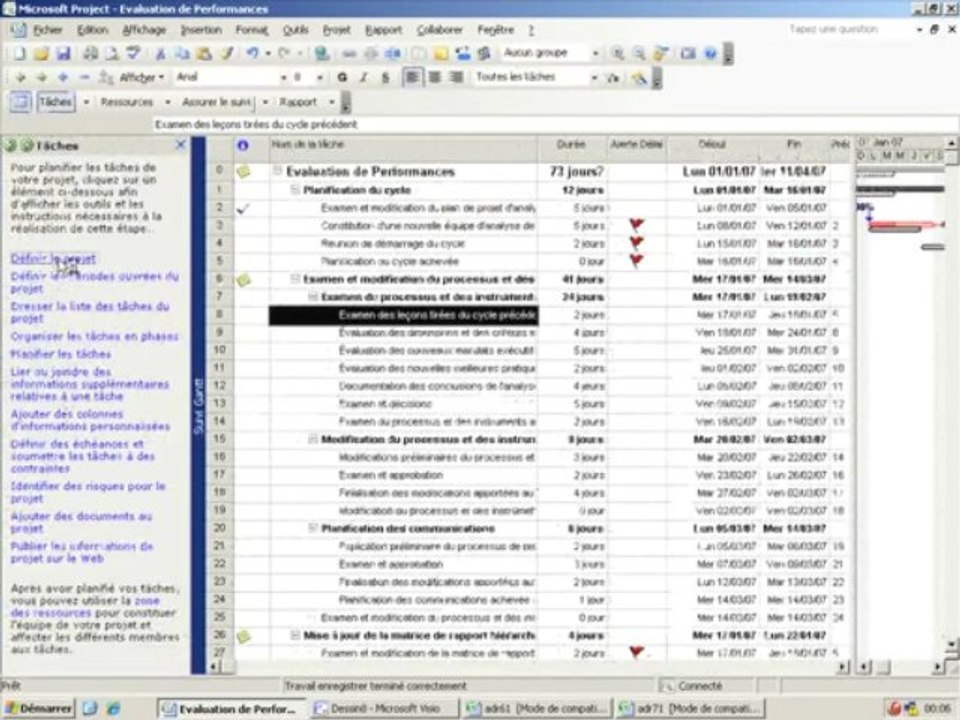Toggle Italic (I) formatting

tap(364, 77)
